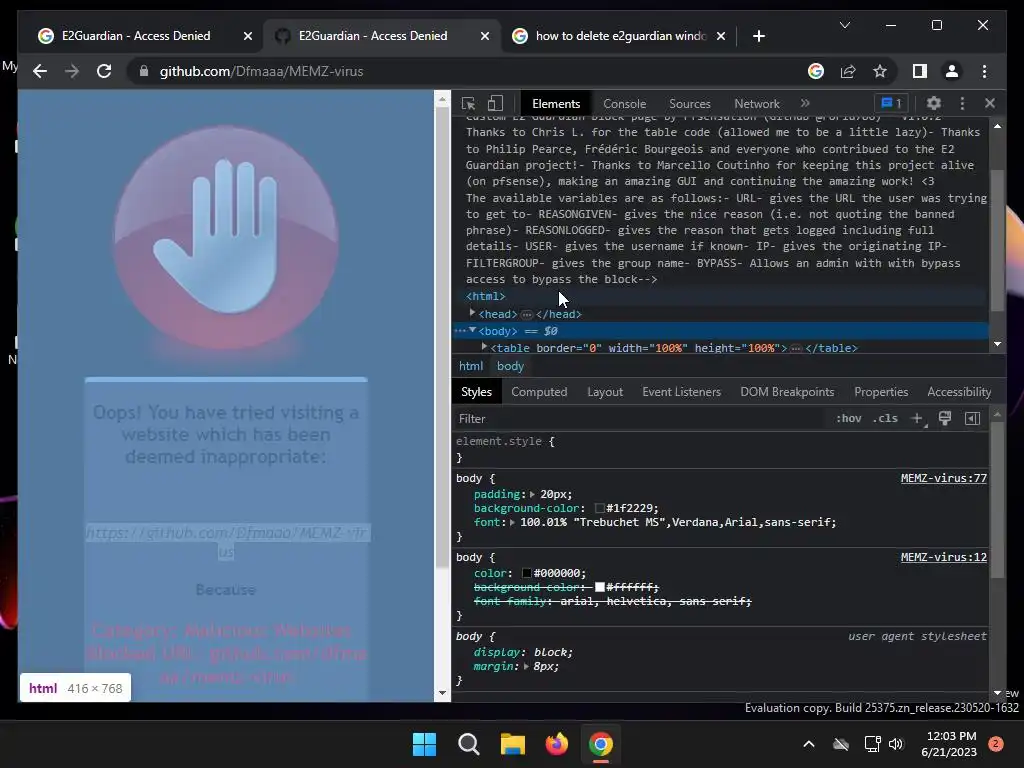Toggle the computed styles sidebar icon

(972, 419)
